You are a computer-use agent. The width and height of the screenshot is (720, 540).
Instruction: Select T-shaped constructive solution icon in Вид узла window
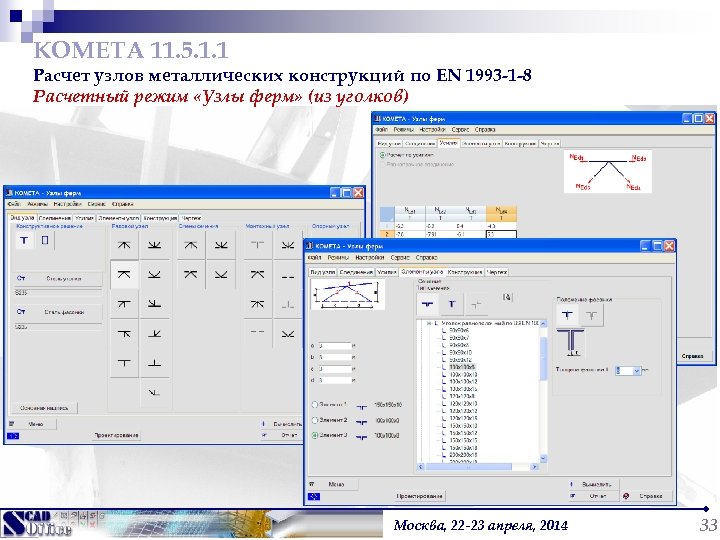pos(24,240)
